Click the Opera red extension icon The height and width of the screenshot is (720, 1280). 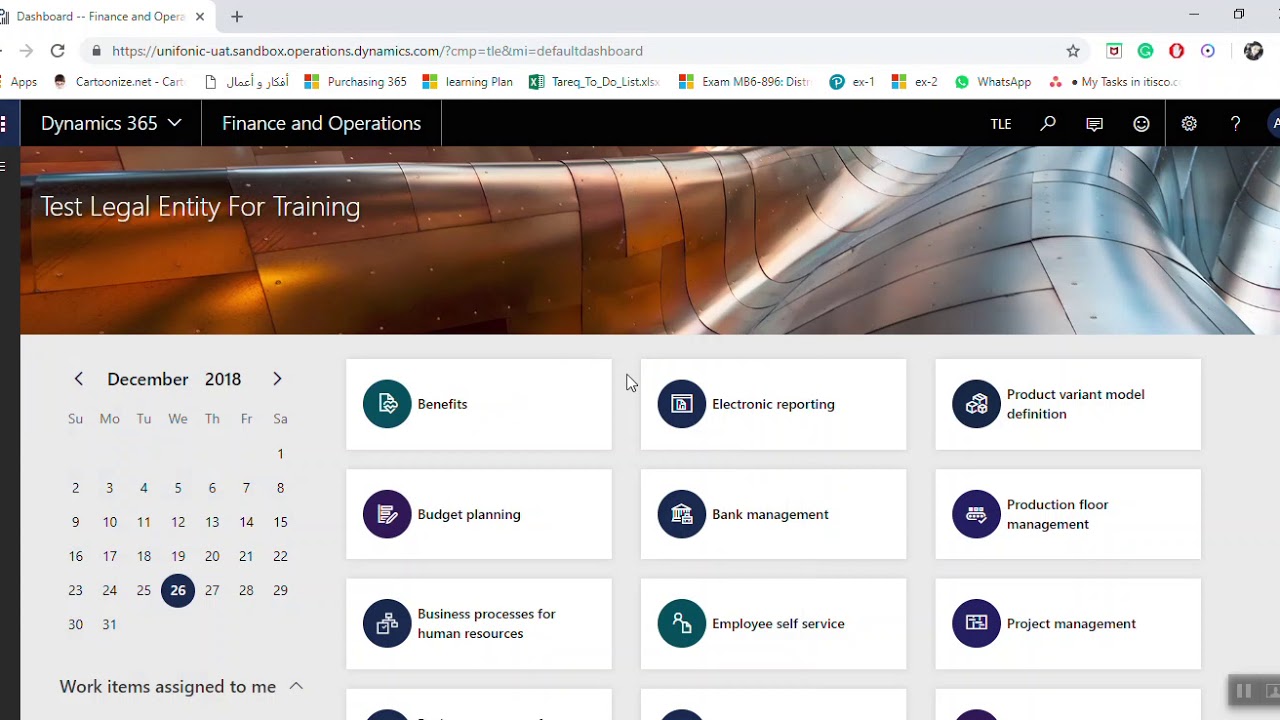pos(1177,51)
